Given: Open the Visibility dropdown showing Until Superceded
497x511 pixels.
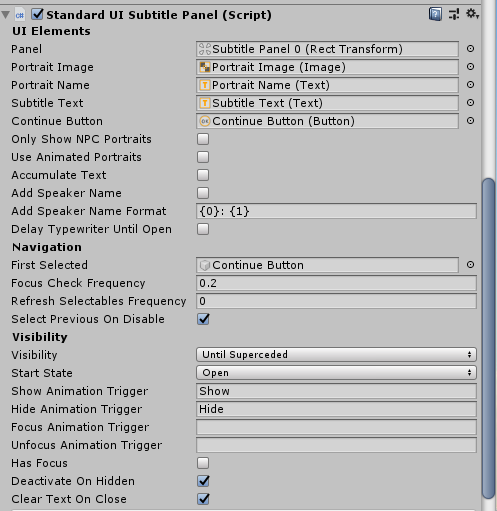Looking at the screenshot, I should pyautogui.click(x=336, y=355).
